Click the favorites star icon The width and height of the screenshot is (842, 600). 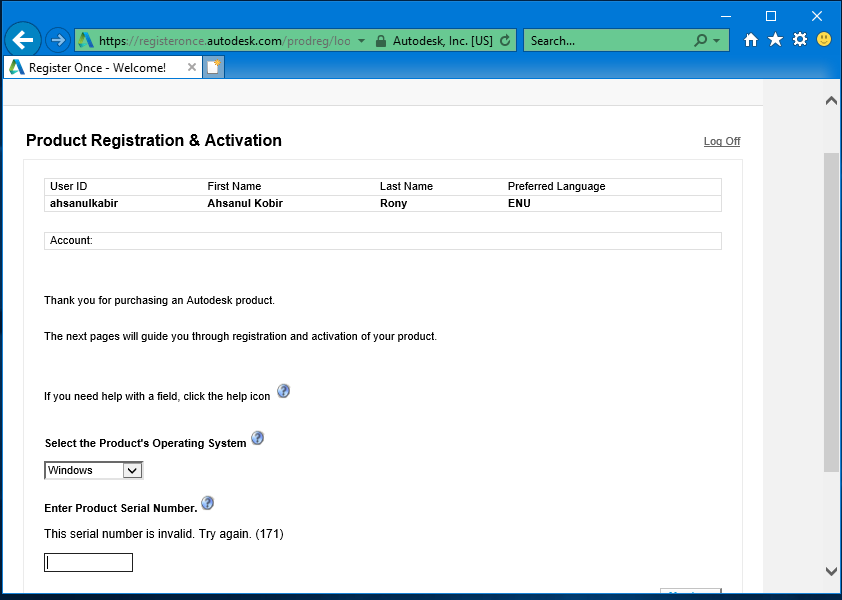(775, 39)
